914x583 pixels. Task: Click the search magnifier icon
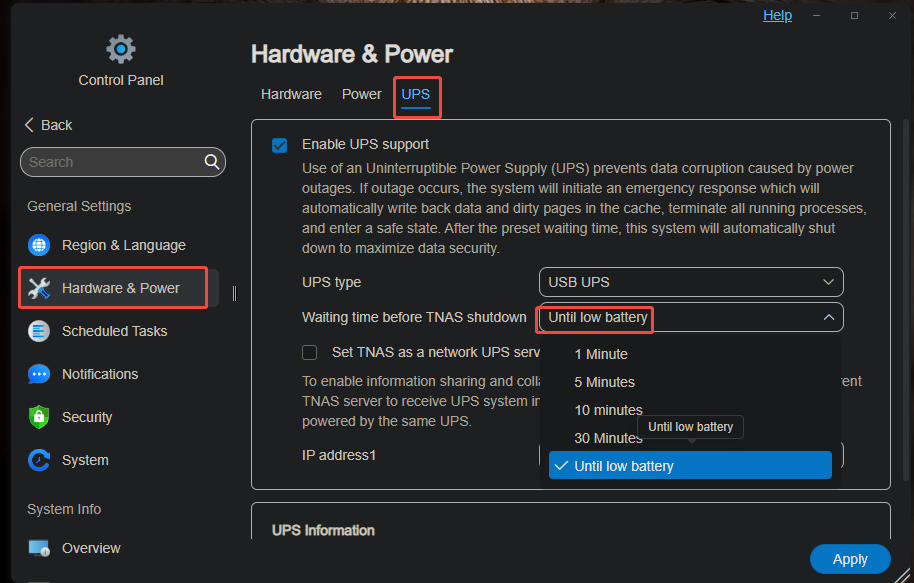coord(212,161)
